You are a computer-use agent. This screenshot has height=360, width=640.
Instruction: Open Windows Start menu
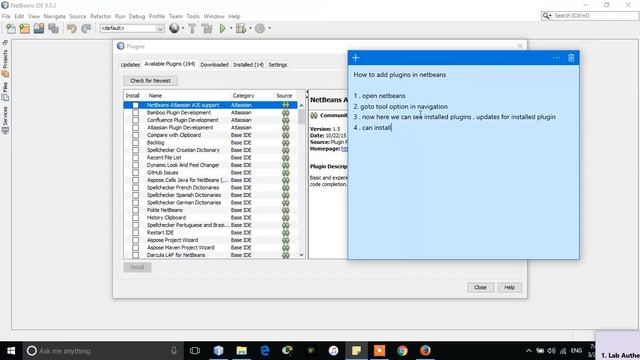point(11,351)
